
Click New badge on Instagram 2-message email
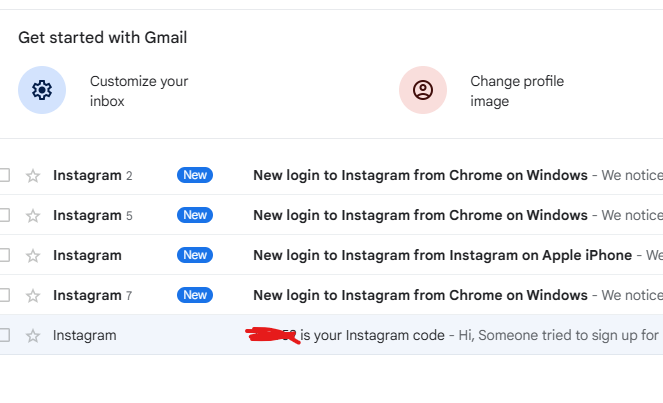[x=195, y=175]
